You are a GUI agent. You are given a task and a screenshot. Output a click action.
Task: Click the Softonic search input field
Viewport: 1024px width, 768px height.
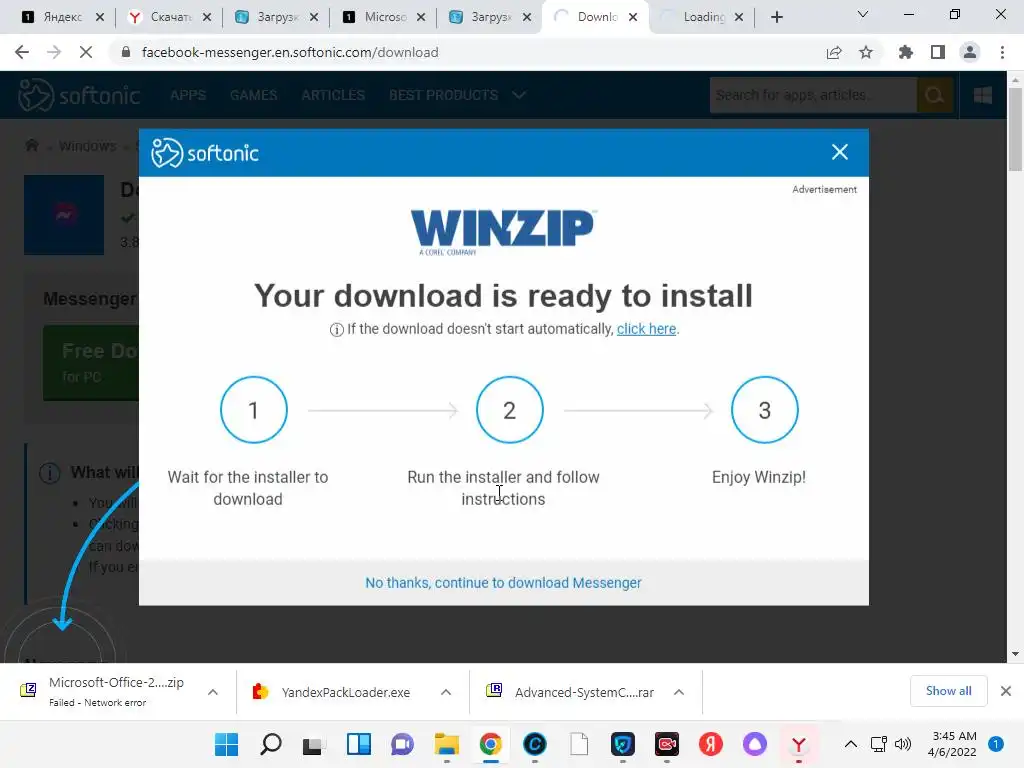pos(813,95)
